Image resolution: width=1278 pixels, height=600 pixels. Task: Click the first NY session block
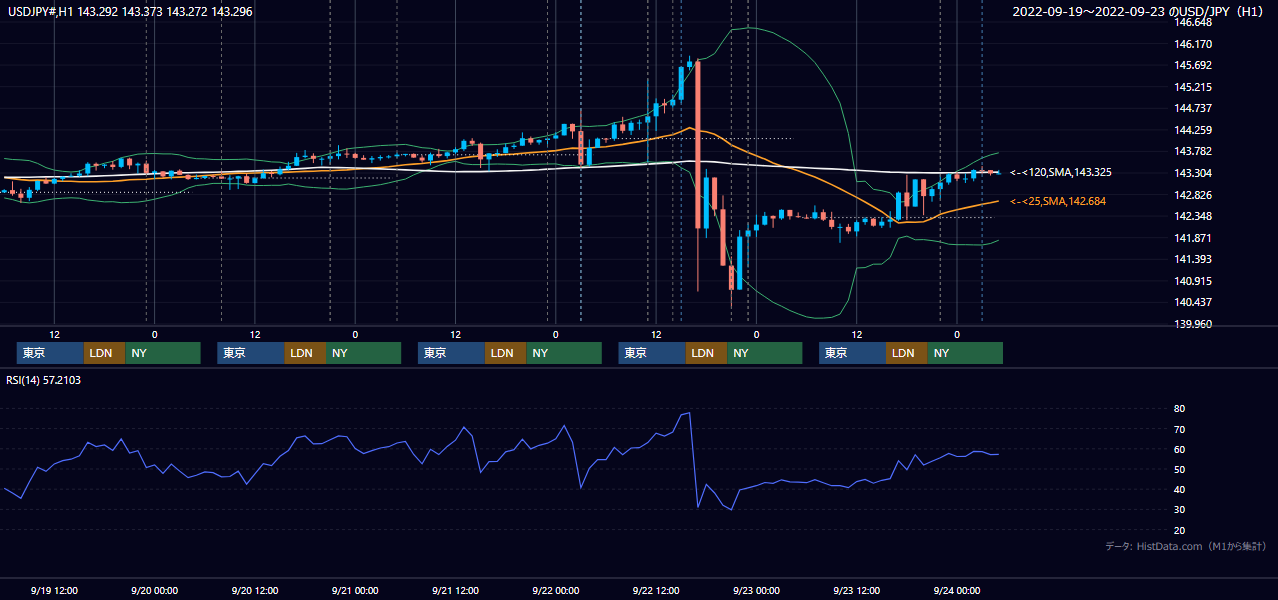[163, 353]
